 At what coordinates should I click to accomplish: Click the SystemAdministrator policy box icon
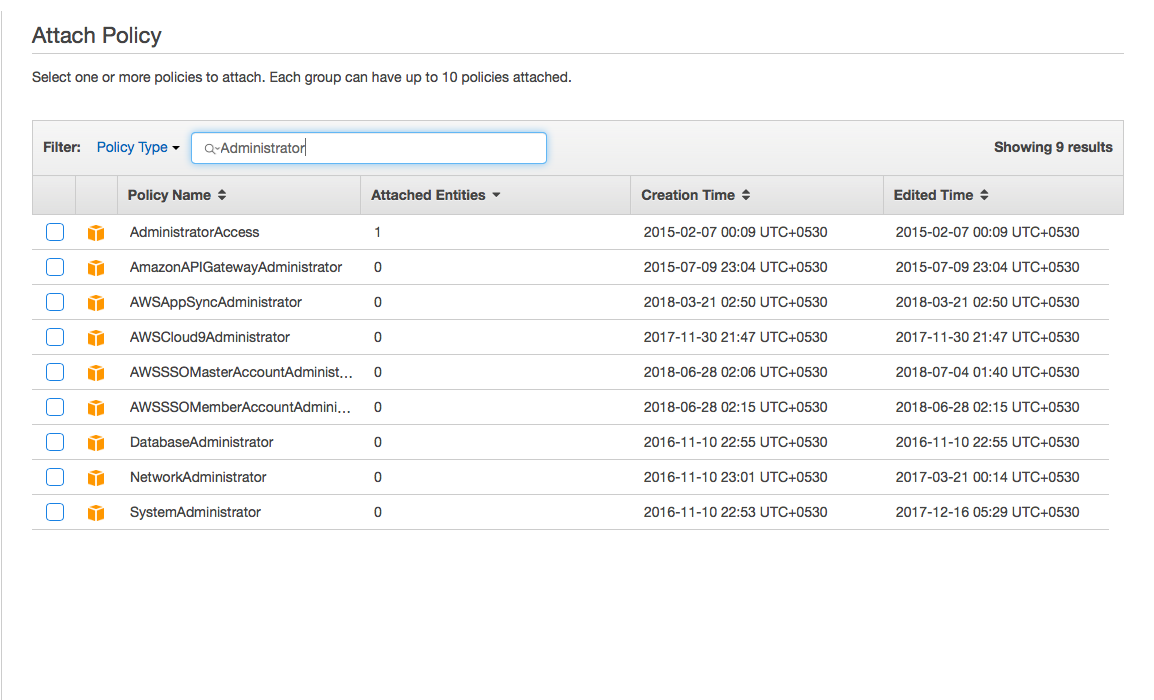(96, 512)
